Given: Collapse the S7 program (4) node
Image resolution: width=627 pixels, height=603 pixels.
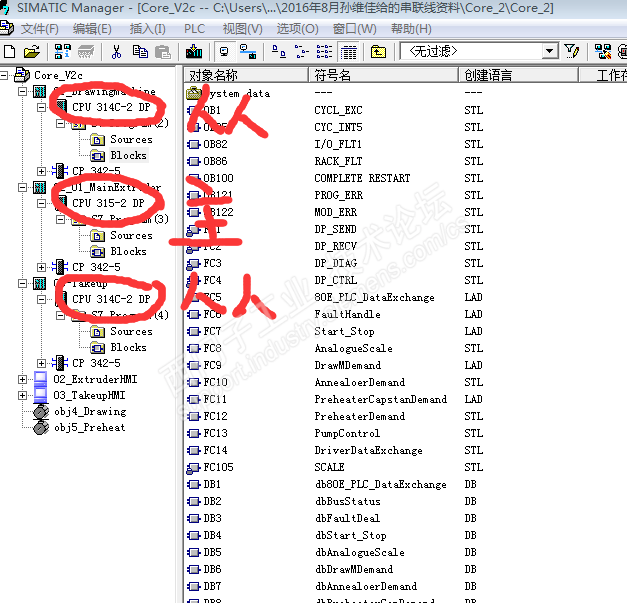Looking at the screenshot, I should [60, 315].
